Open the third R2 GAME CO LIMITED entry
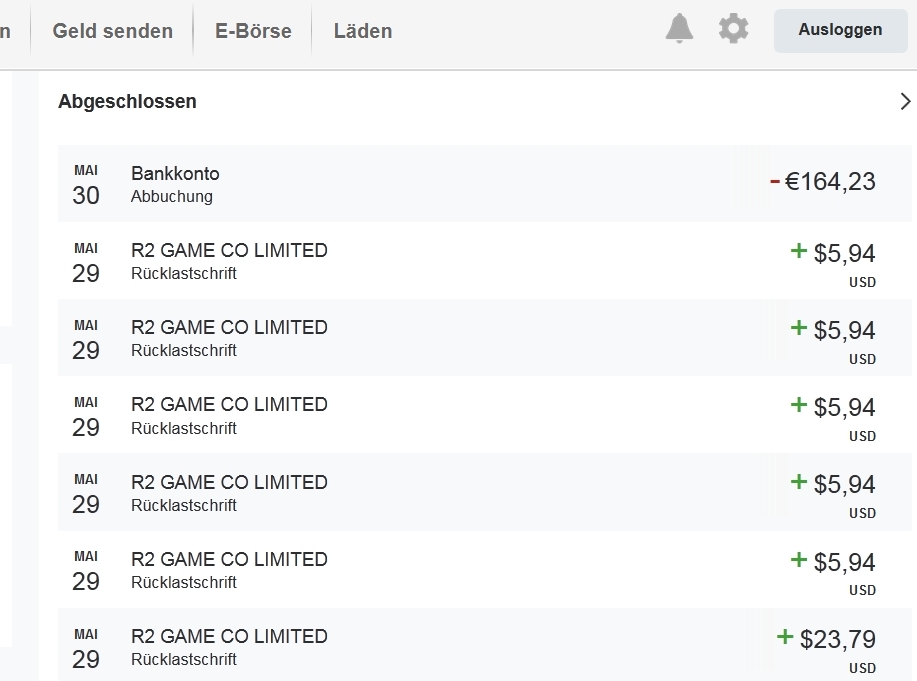Screen dimensions: 917x681 pyautogui.click(x=229, y=405)
